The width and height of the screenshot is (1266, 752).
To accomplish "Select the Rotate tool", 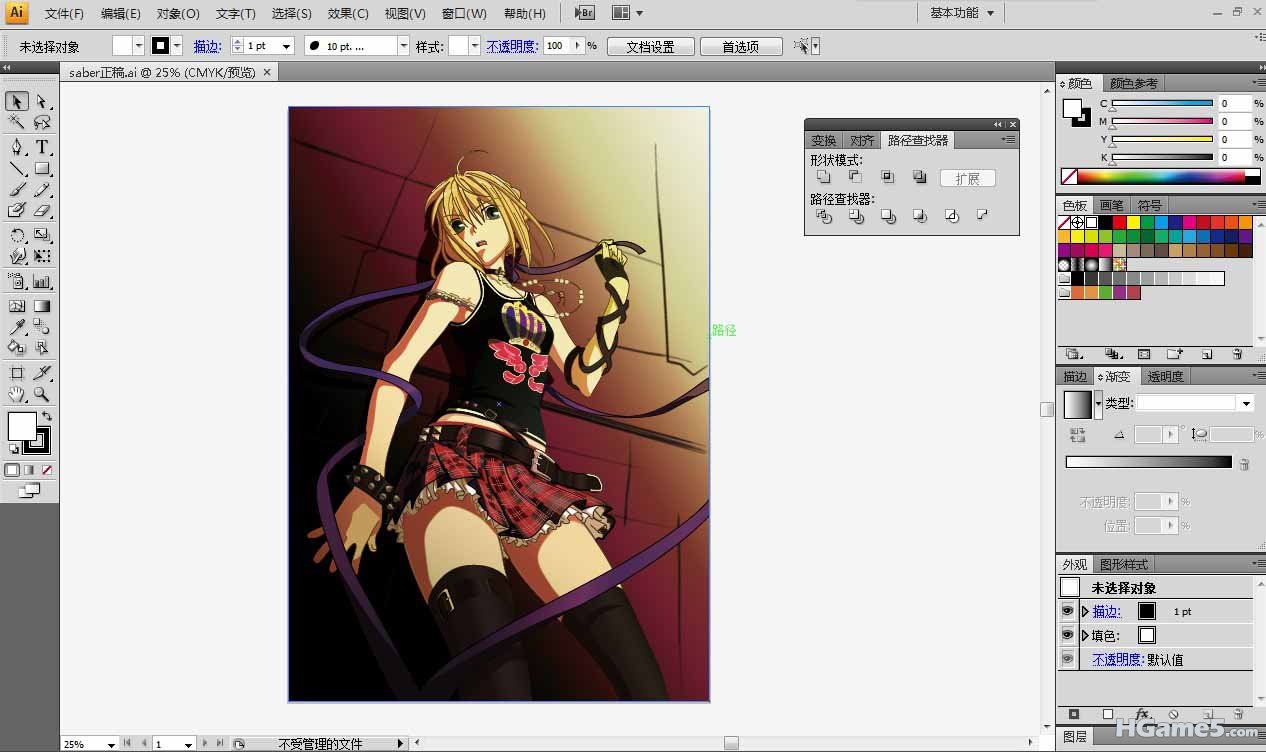I will click(x=17, y=236).
